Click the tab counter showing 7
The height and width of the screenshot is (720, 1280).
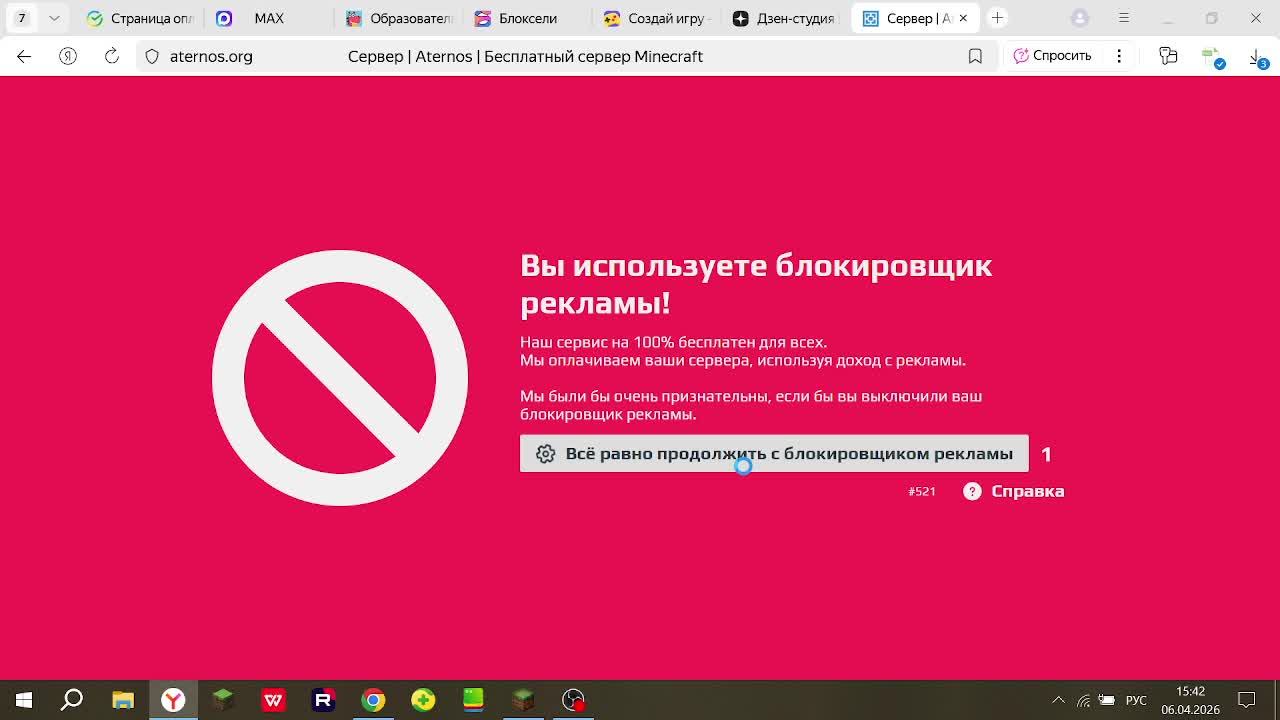[21, 18]
